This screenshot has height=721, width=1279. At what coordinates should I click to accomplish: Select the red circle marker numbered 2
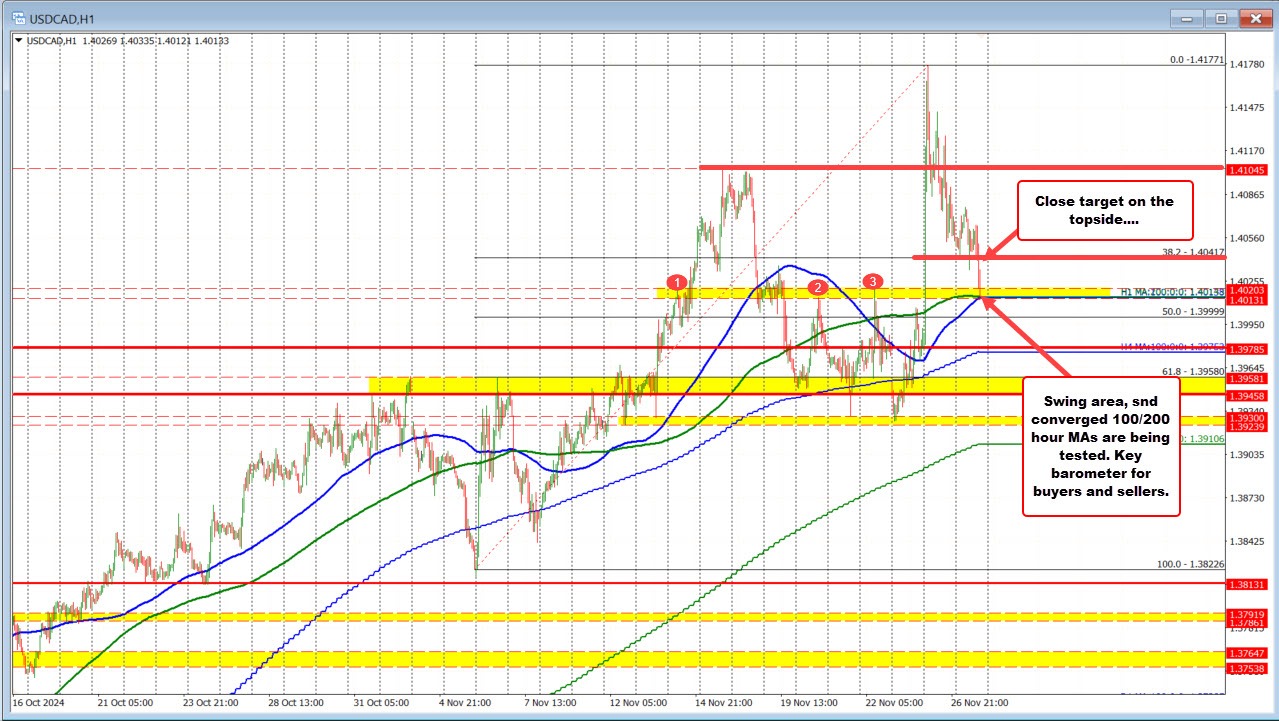point(817,287)
